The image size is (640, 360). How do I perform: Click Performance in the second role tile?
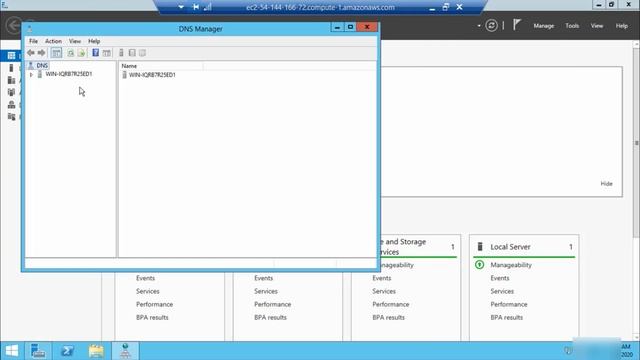click(x=272, y=304)
